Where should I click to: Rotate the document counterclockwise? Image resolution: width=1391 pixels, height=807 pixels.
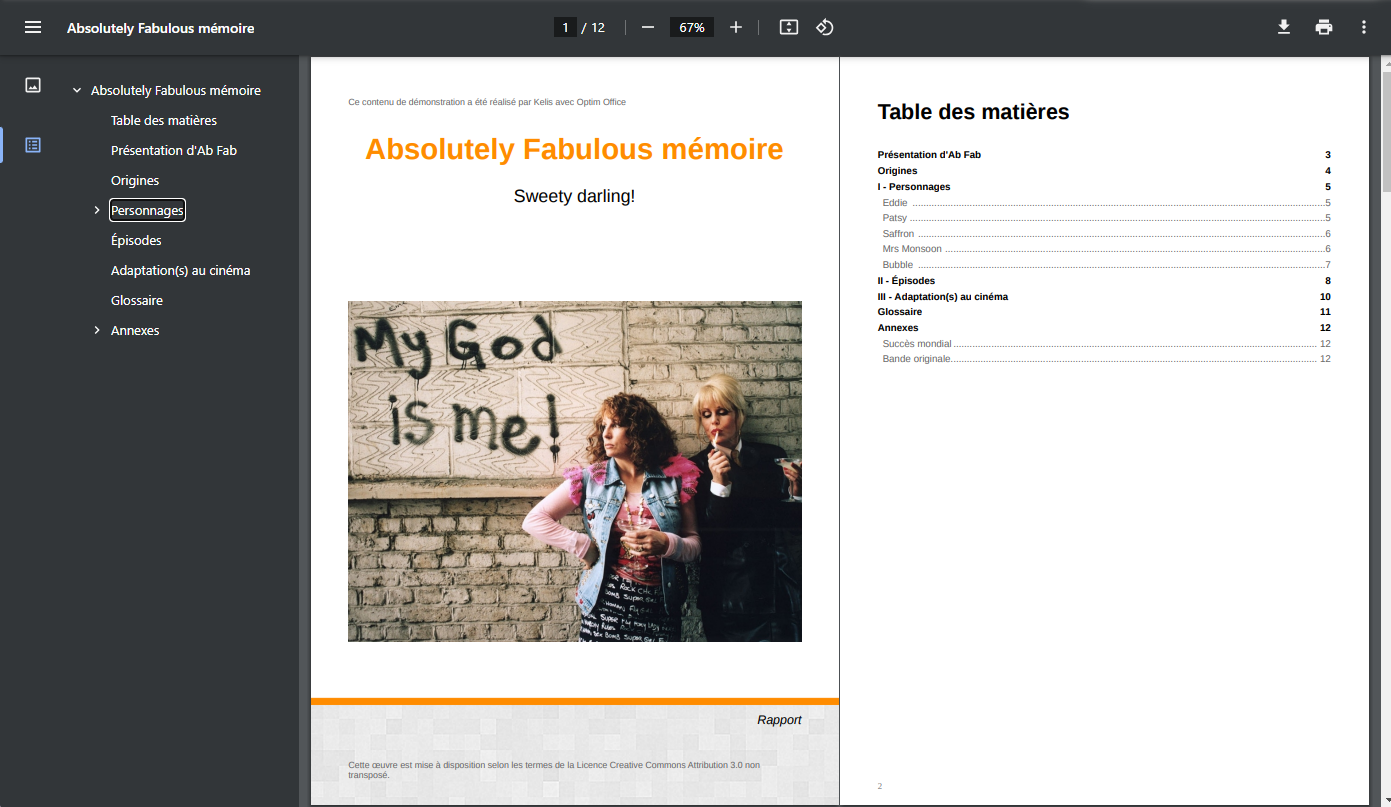[824, 28]
